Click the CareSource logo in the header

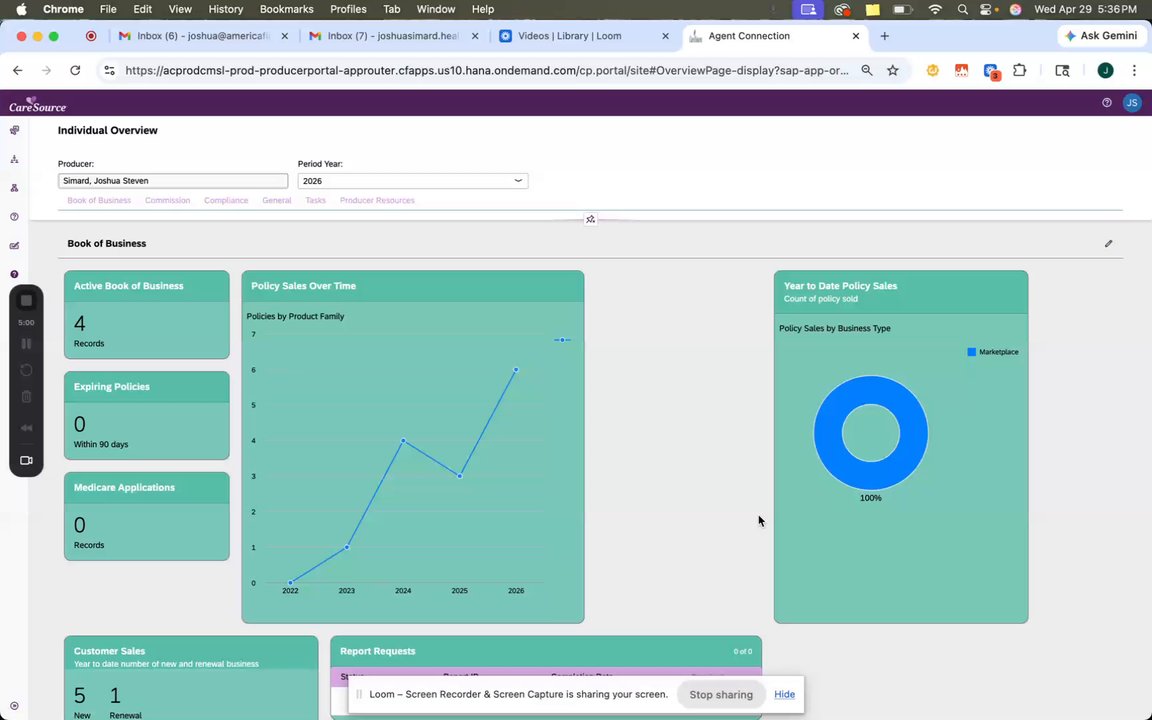pos(37,104)
